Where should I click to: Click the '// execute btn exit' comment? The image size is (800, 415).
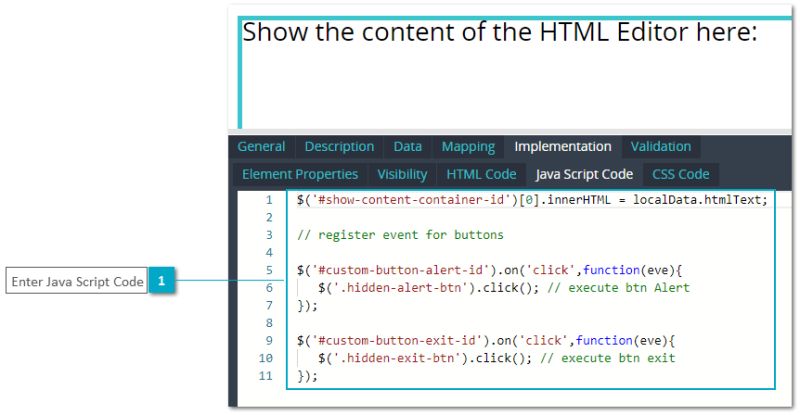(608, 358)
